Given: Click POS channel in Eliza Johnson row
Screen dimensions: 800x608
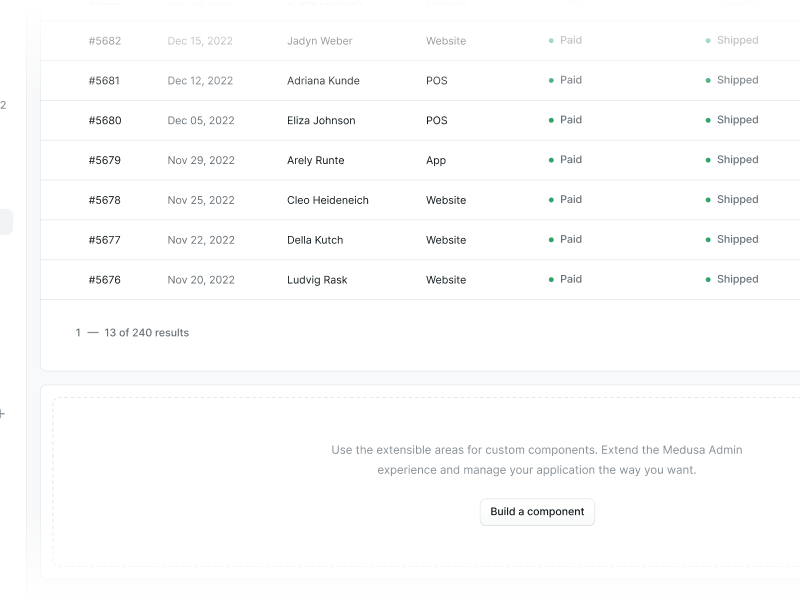Looking at the screenshot, I should (x=437, y=120).
